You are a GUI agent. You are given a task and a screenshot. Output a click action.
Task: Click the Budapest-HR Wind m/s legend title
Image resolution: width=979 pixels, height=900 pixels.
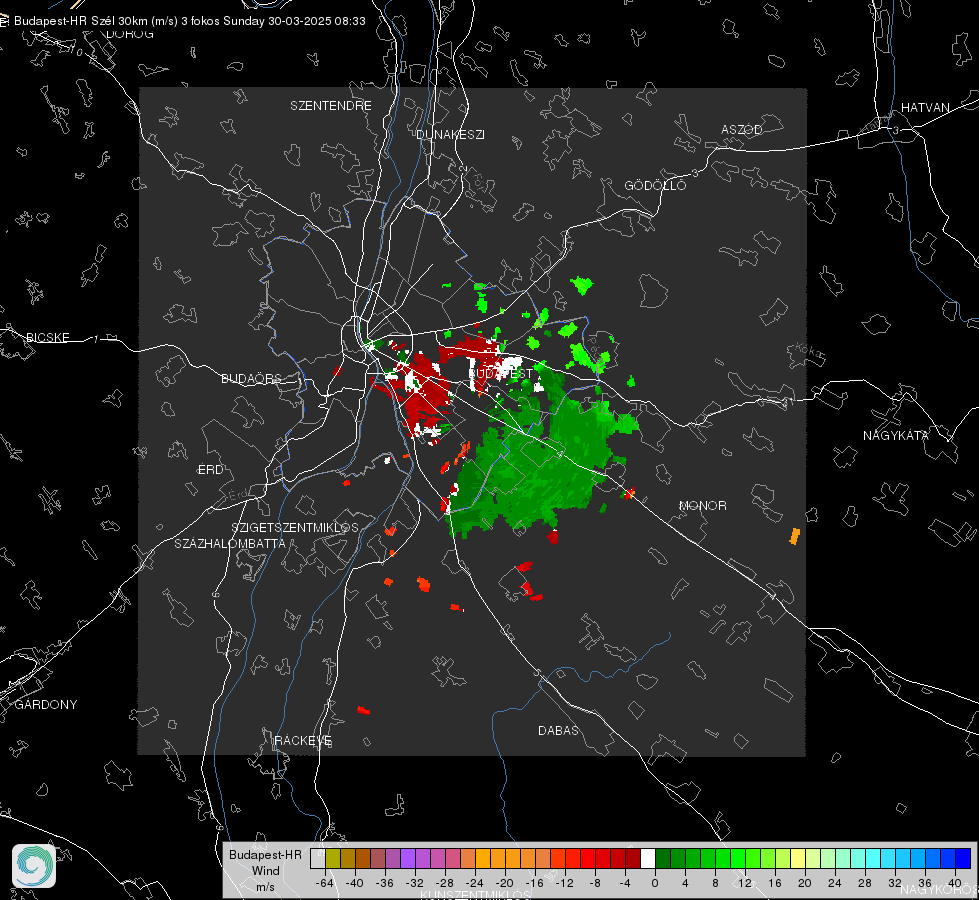pyautogui.click(x=265, y=870)
